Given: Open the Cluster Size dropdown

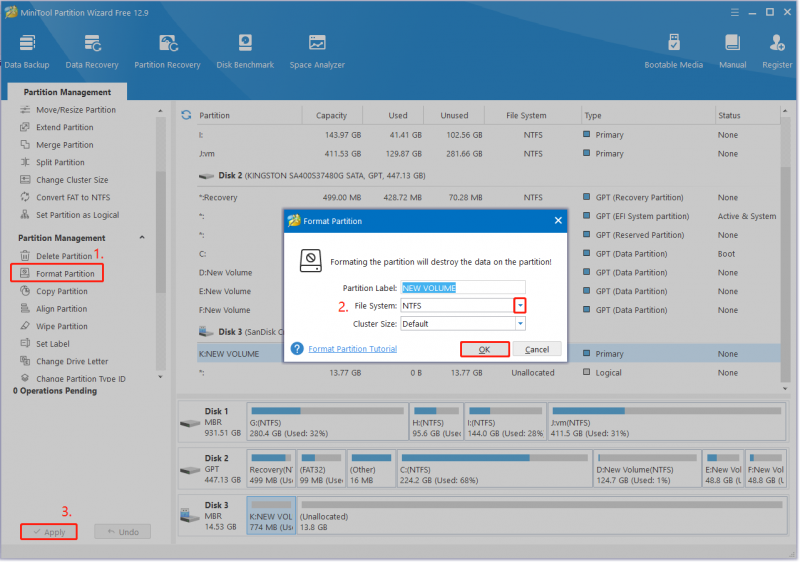Looking at the screenshot, I should 520,323.
